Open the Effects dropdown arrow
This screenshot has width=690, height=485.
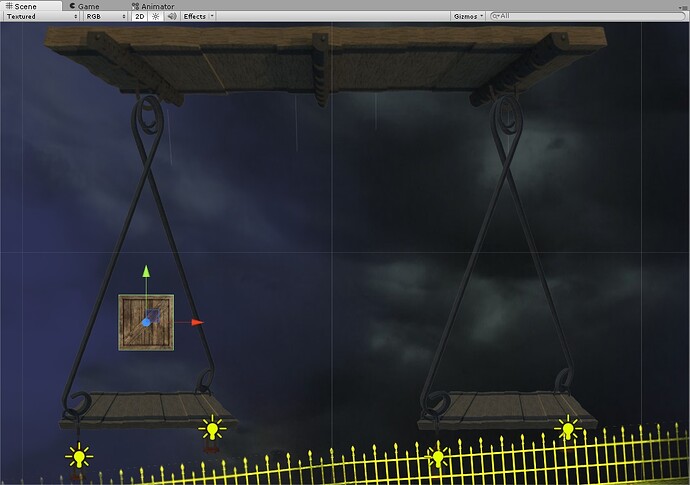coord(212,16)
